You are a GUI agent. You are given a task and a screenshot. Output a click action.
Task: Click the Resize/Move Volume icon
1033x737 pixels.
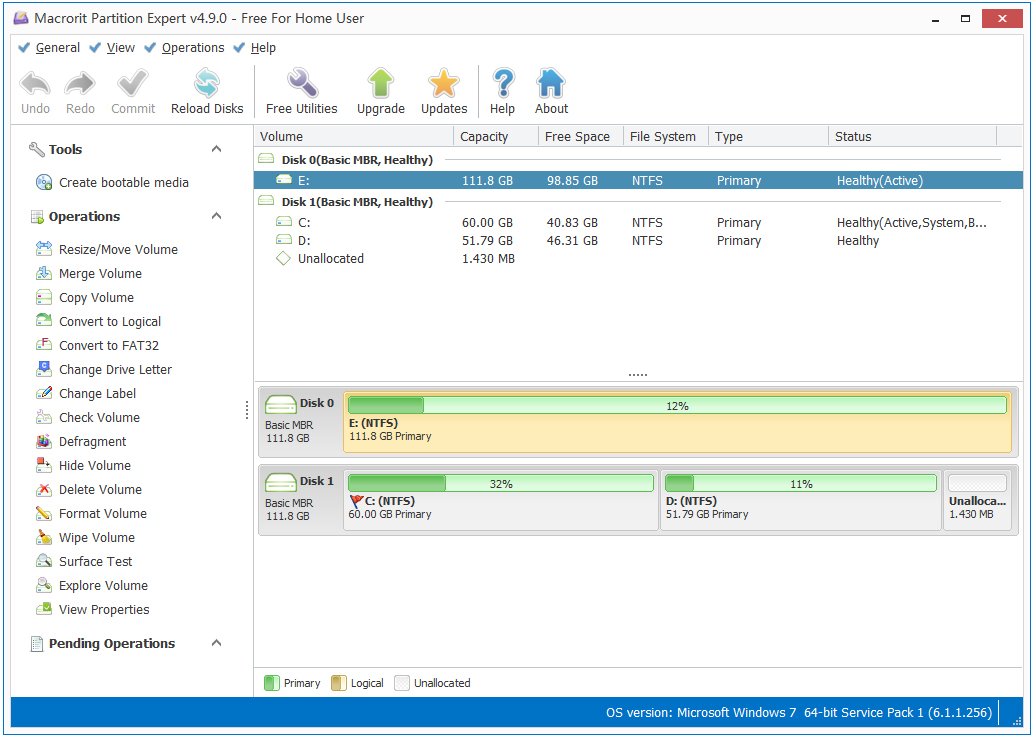[x=43, y=249]
